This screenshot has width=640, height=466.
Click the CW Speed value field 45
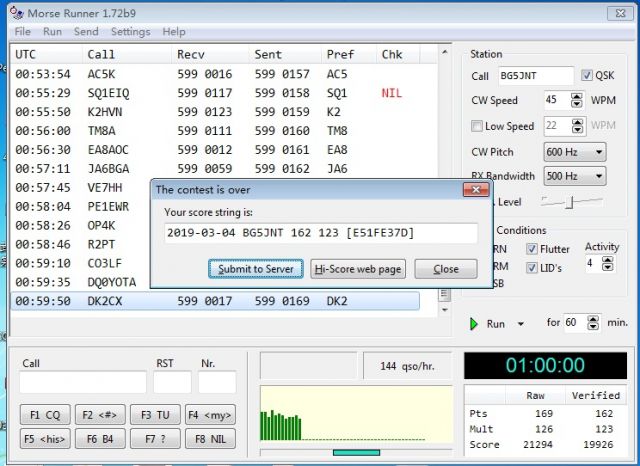point(558,100)
